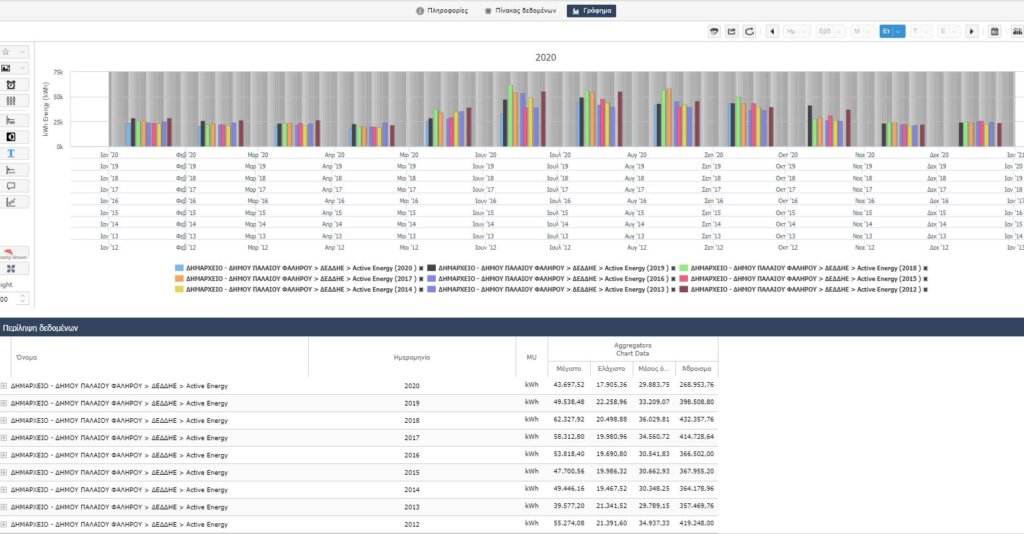Click the Active Energy (2018) green legend swatch
Viewport: 1024px width, 534px height.
click(x=684, y=268)
